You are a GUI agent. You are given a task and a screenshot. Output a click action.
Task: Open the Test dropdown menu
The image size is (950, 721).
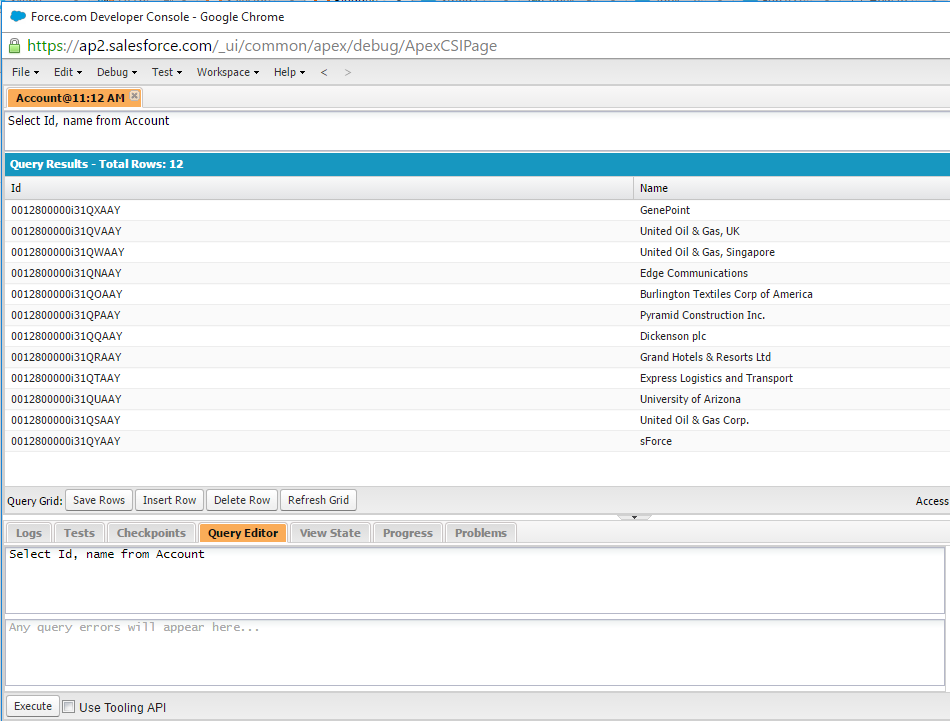[165, 72]
